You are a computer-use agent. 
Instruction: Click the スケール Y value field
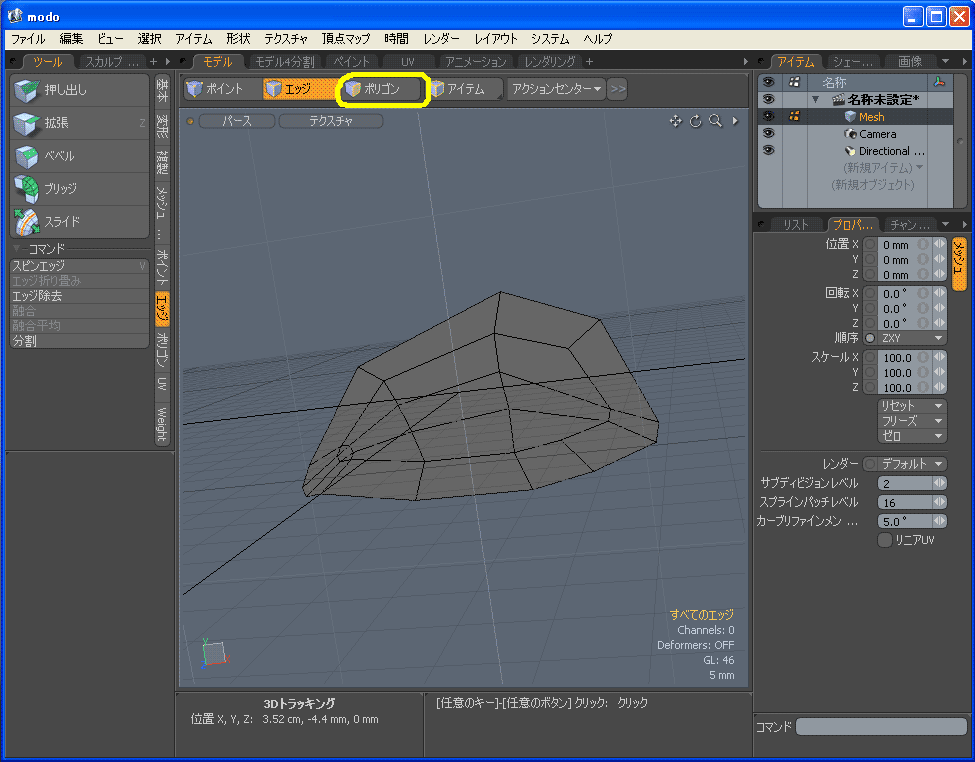[x=906, y=372]
